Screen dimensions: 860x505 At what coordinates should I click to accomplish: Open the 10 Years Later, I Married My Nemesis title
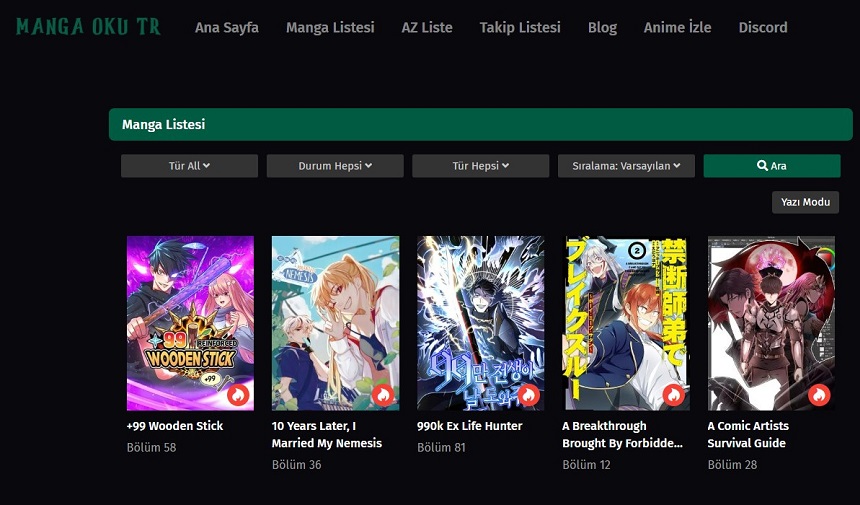pyautogui.click(x=327, y=434)
